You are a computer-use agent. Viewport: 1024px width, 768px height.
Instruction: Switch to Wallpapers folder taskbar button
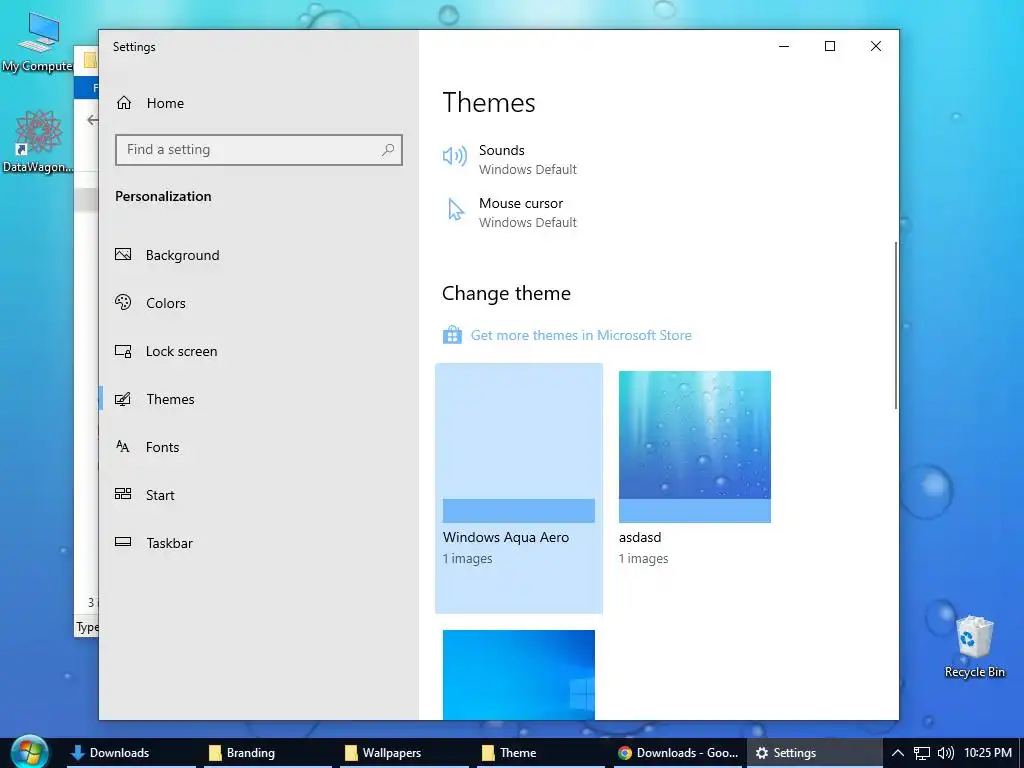tap(404, 753)
